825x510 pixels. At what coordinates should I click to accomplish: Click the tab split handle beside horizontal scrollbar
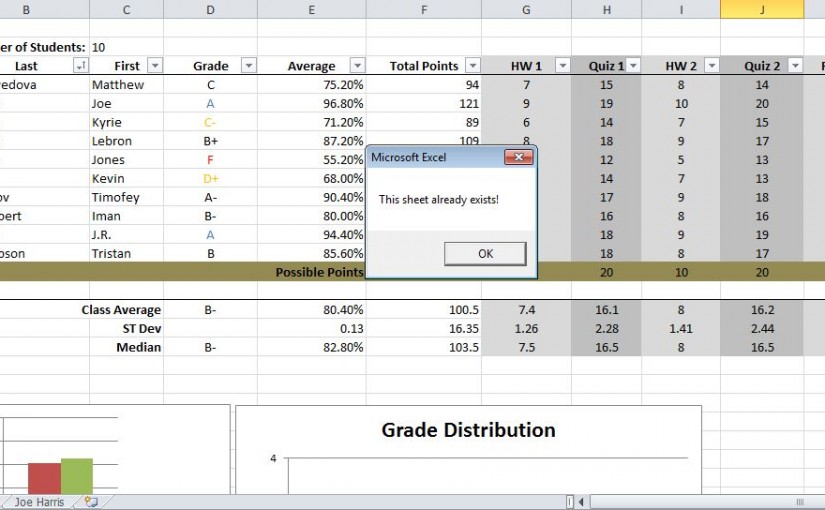pyautogui.click(x=570, y=502)
